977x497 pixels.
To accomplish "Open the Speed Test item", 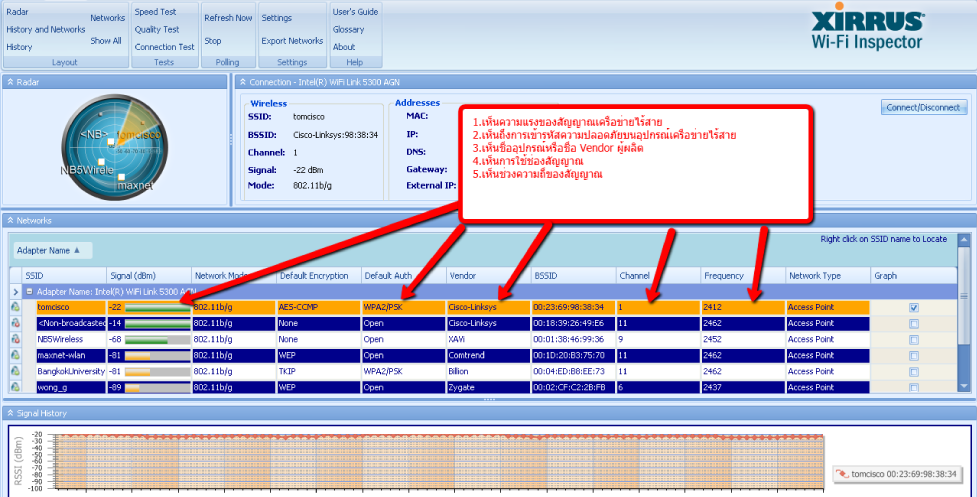I will 155,12.
